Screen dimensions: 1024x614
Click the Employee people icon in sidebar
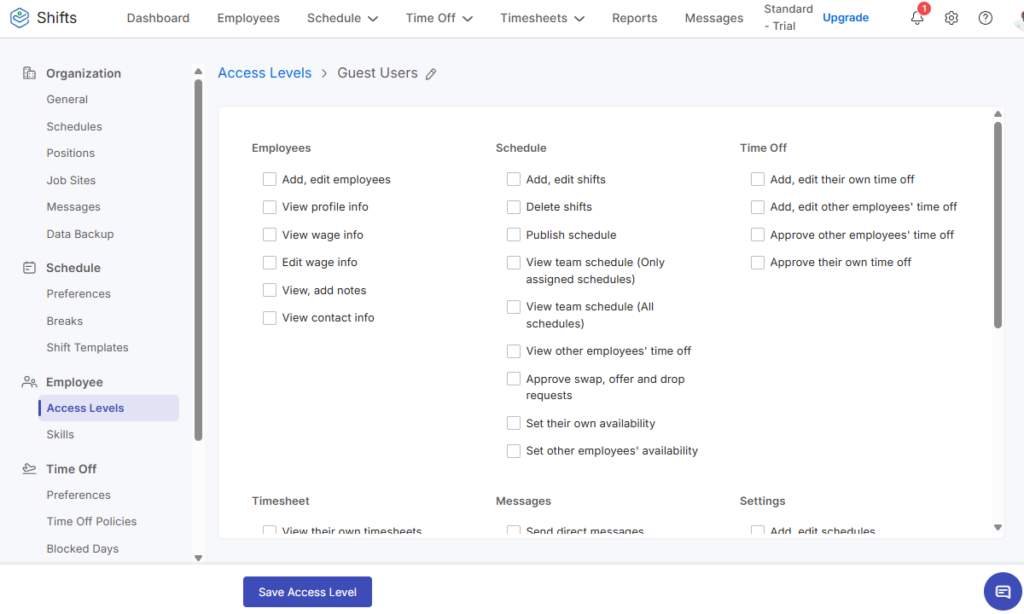(x=29, y=381)
